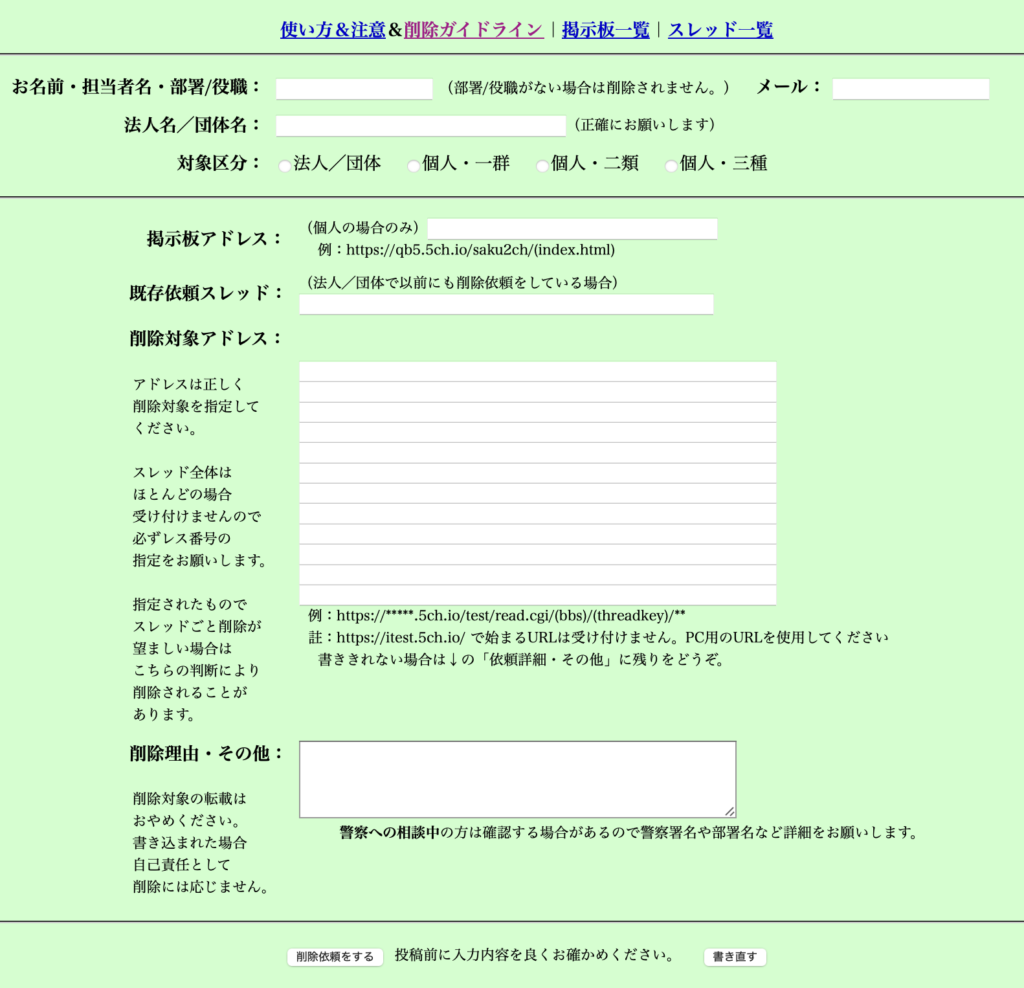
Task: Select the 個人・三種 radio option
Action: pyautogui.click(x=670, y=165)
